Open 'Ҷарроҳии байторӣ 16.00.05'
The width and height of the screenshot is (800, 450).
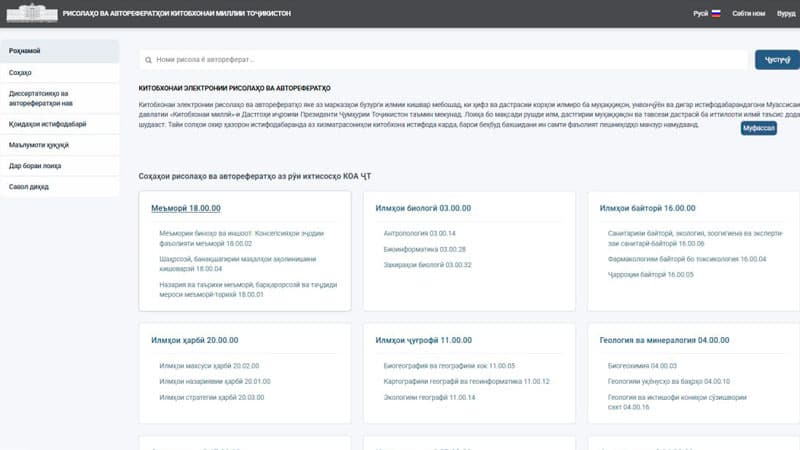click(651, 274)
